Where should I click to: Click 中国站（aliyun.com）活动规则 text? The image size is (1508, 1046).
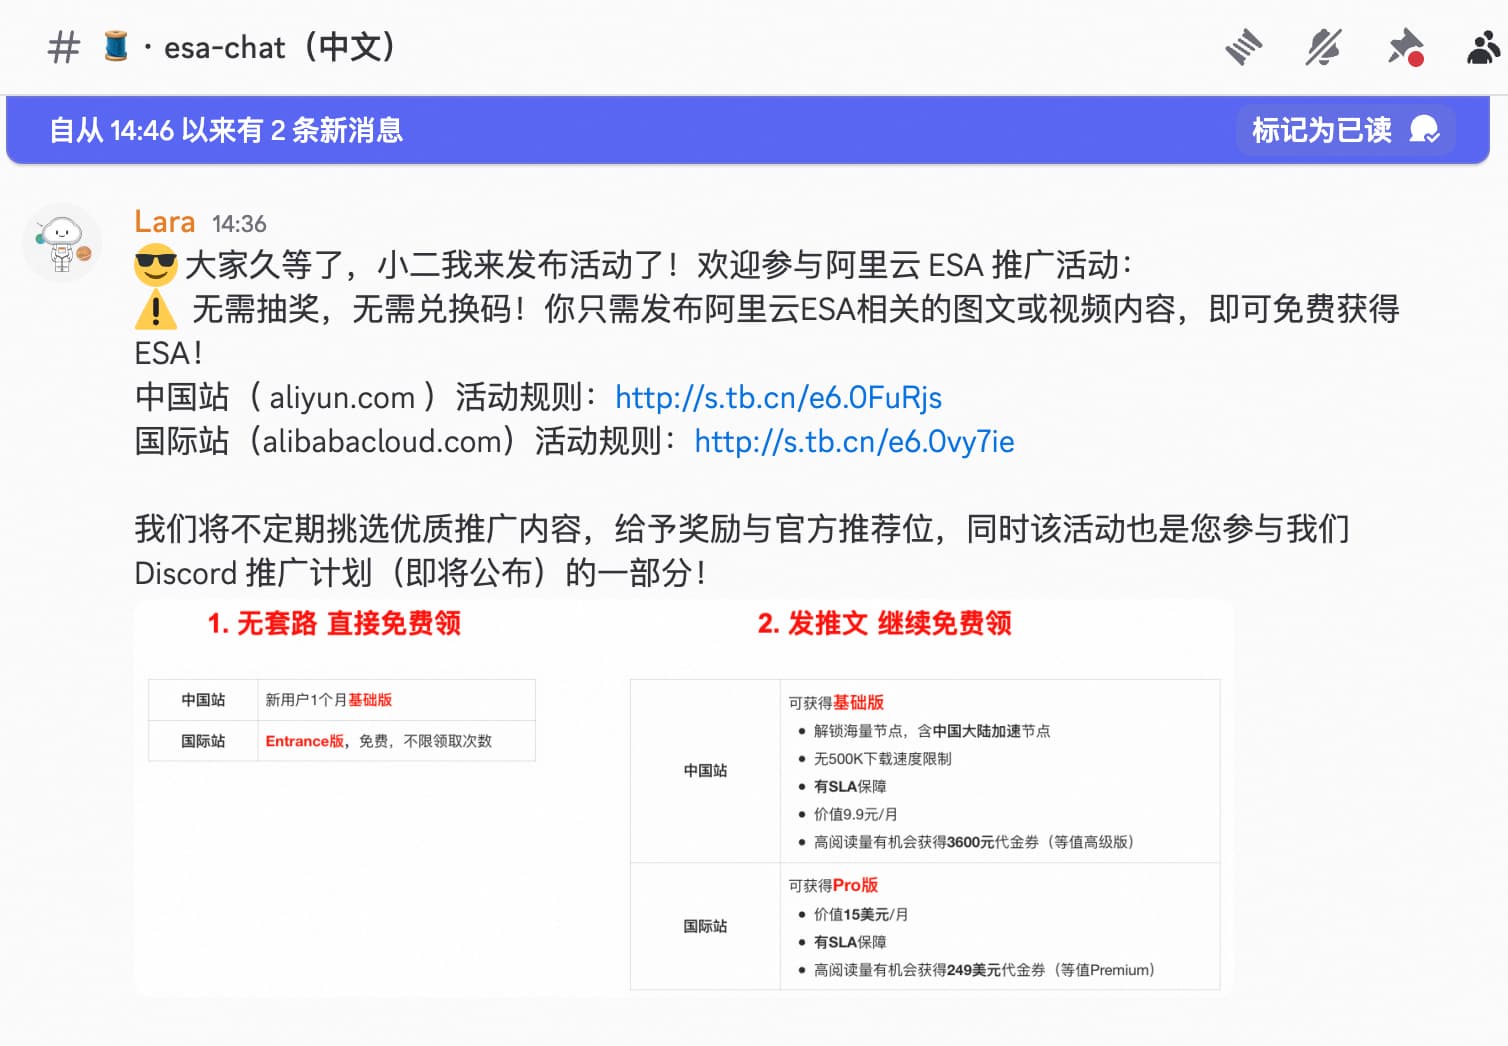point(367,398)
